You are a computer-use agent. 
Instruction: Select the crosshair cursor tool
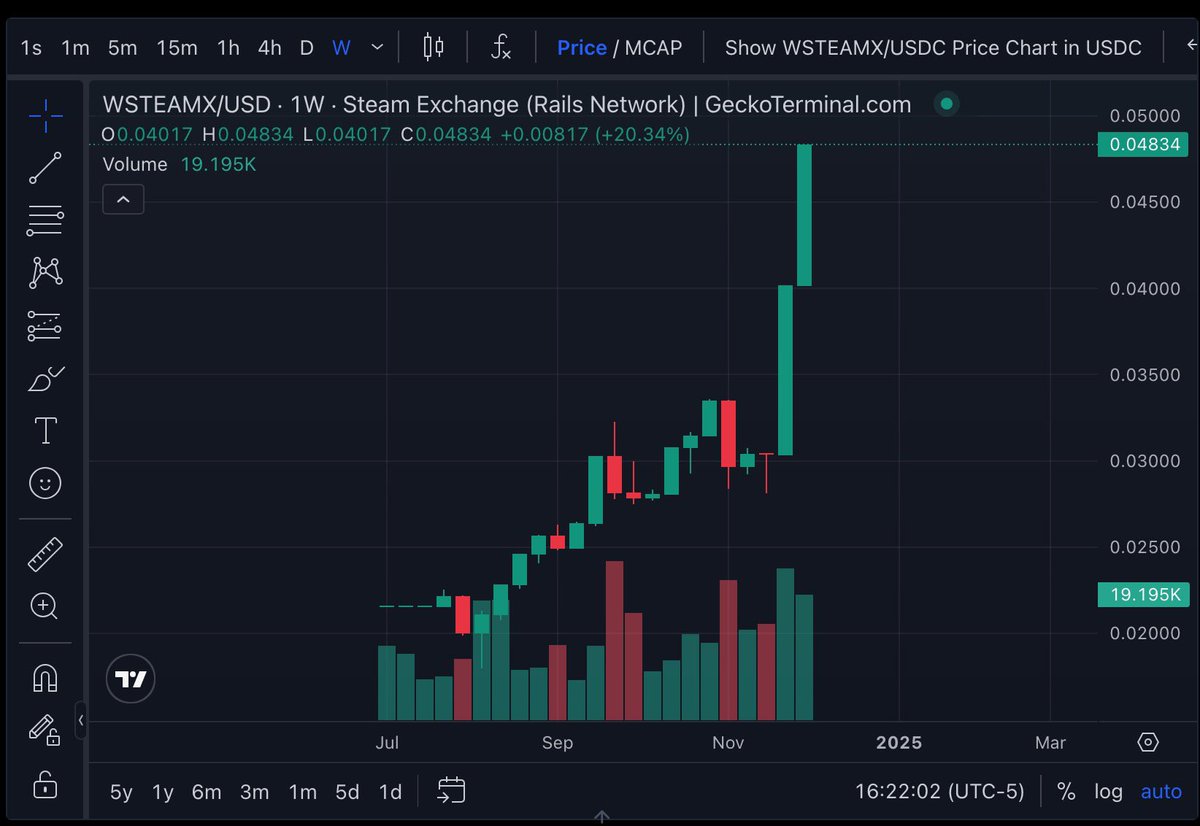coord(45,116)
